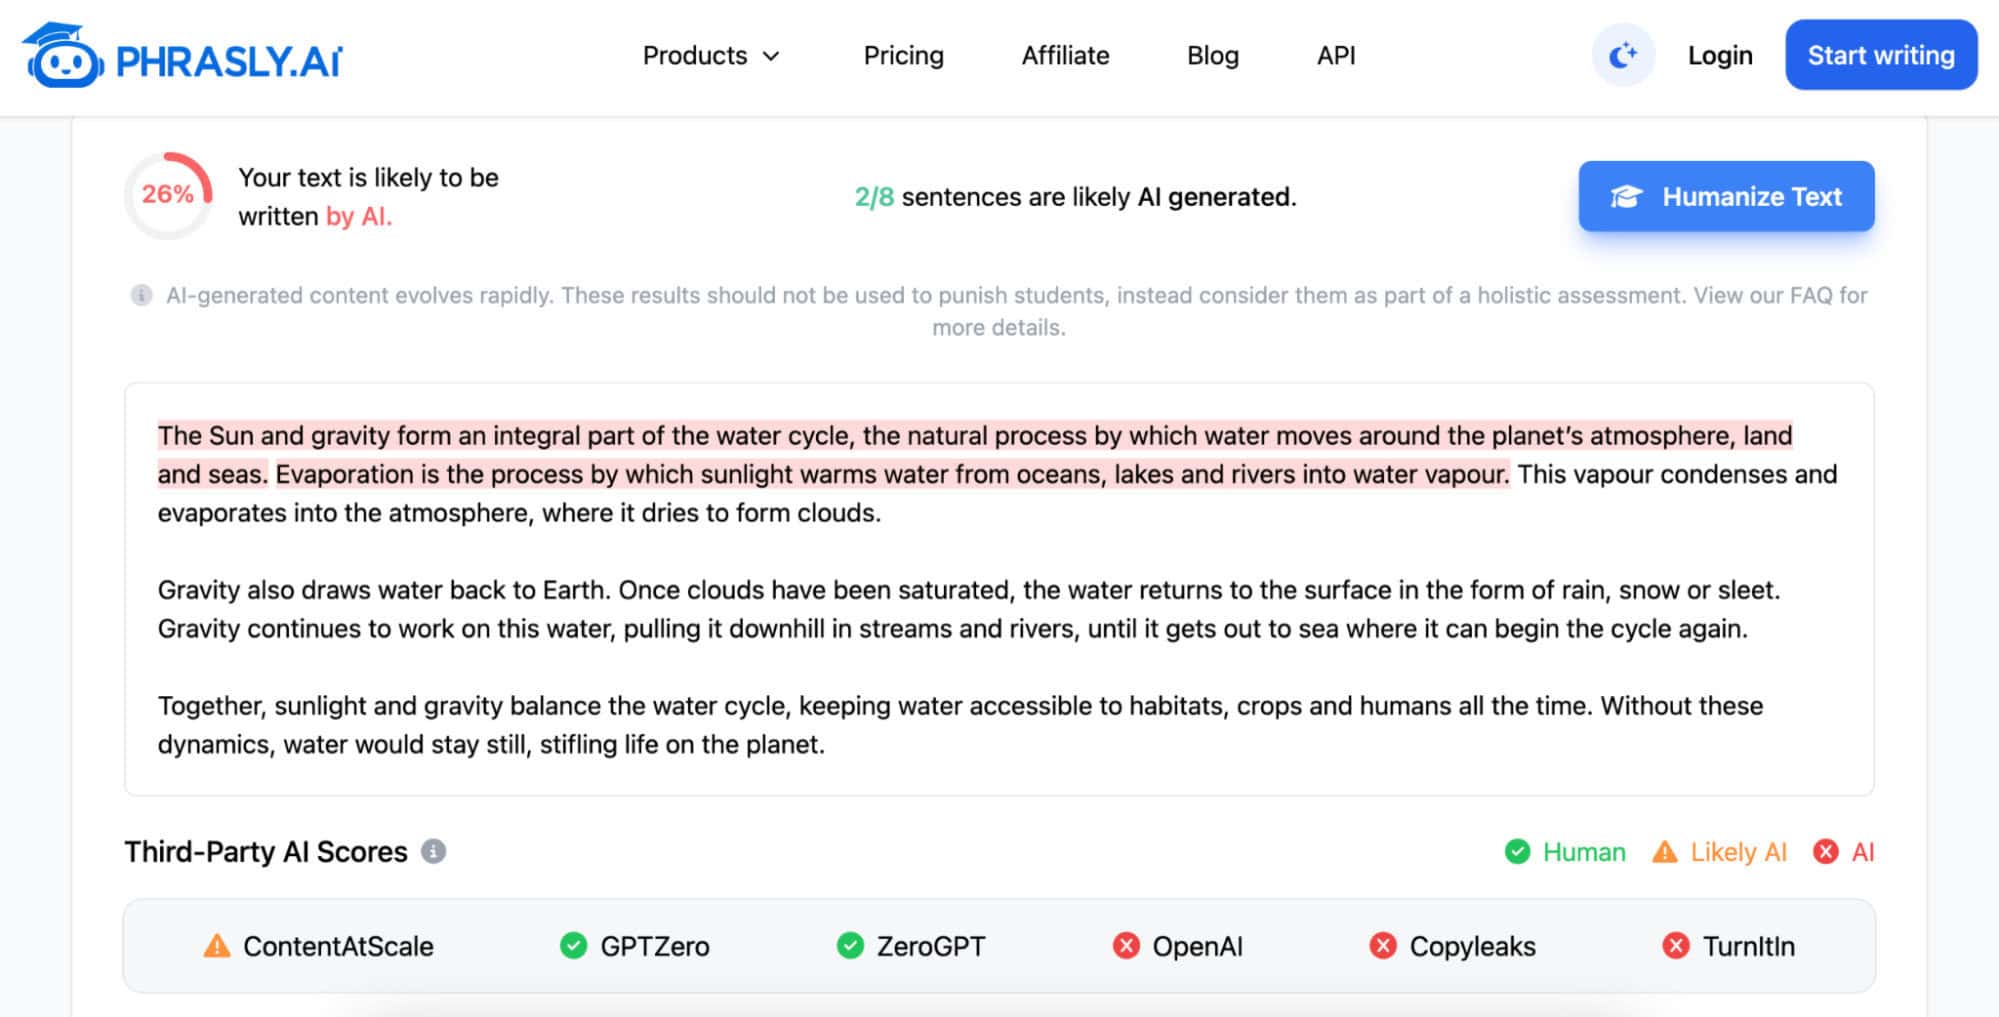The height and width of the screenshot is (1017, 1999).
Task: Open the info icon beside Third-Party AI Scores
Action: point(433,852)
